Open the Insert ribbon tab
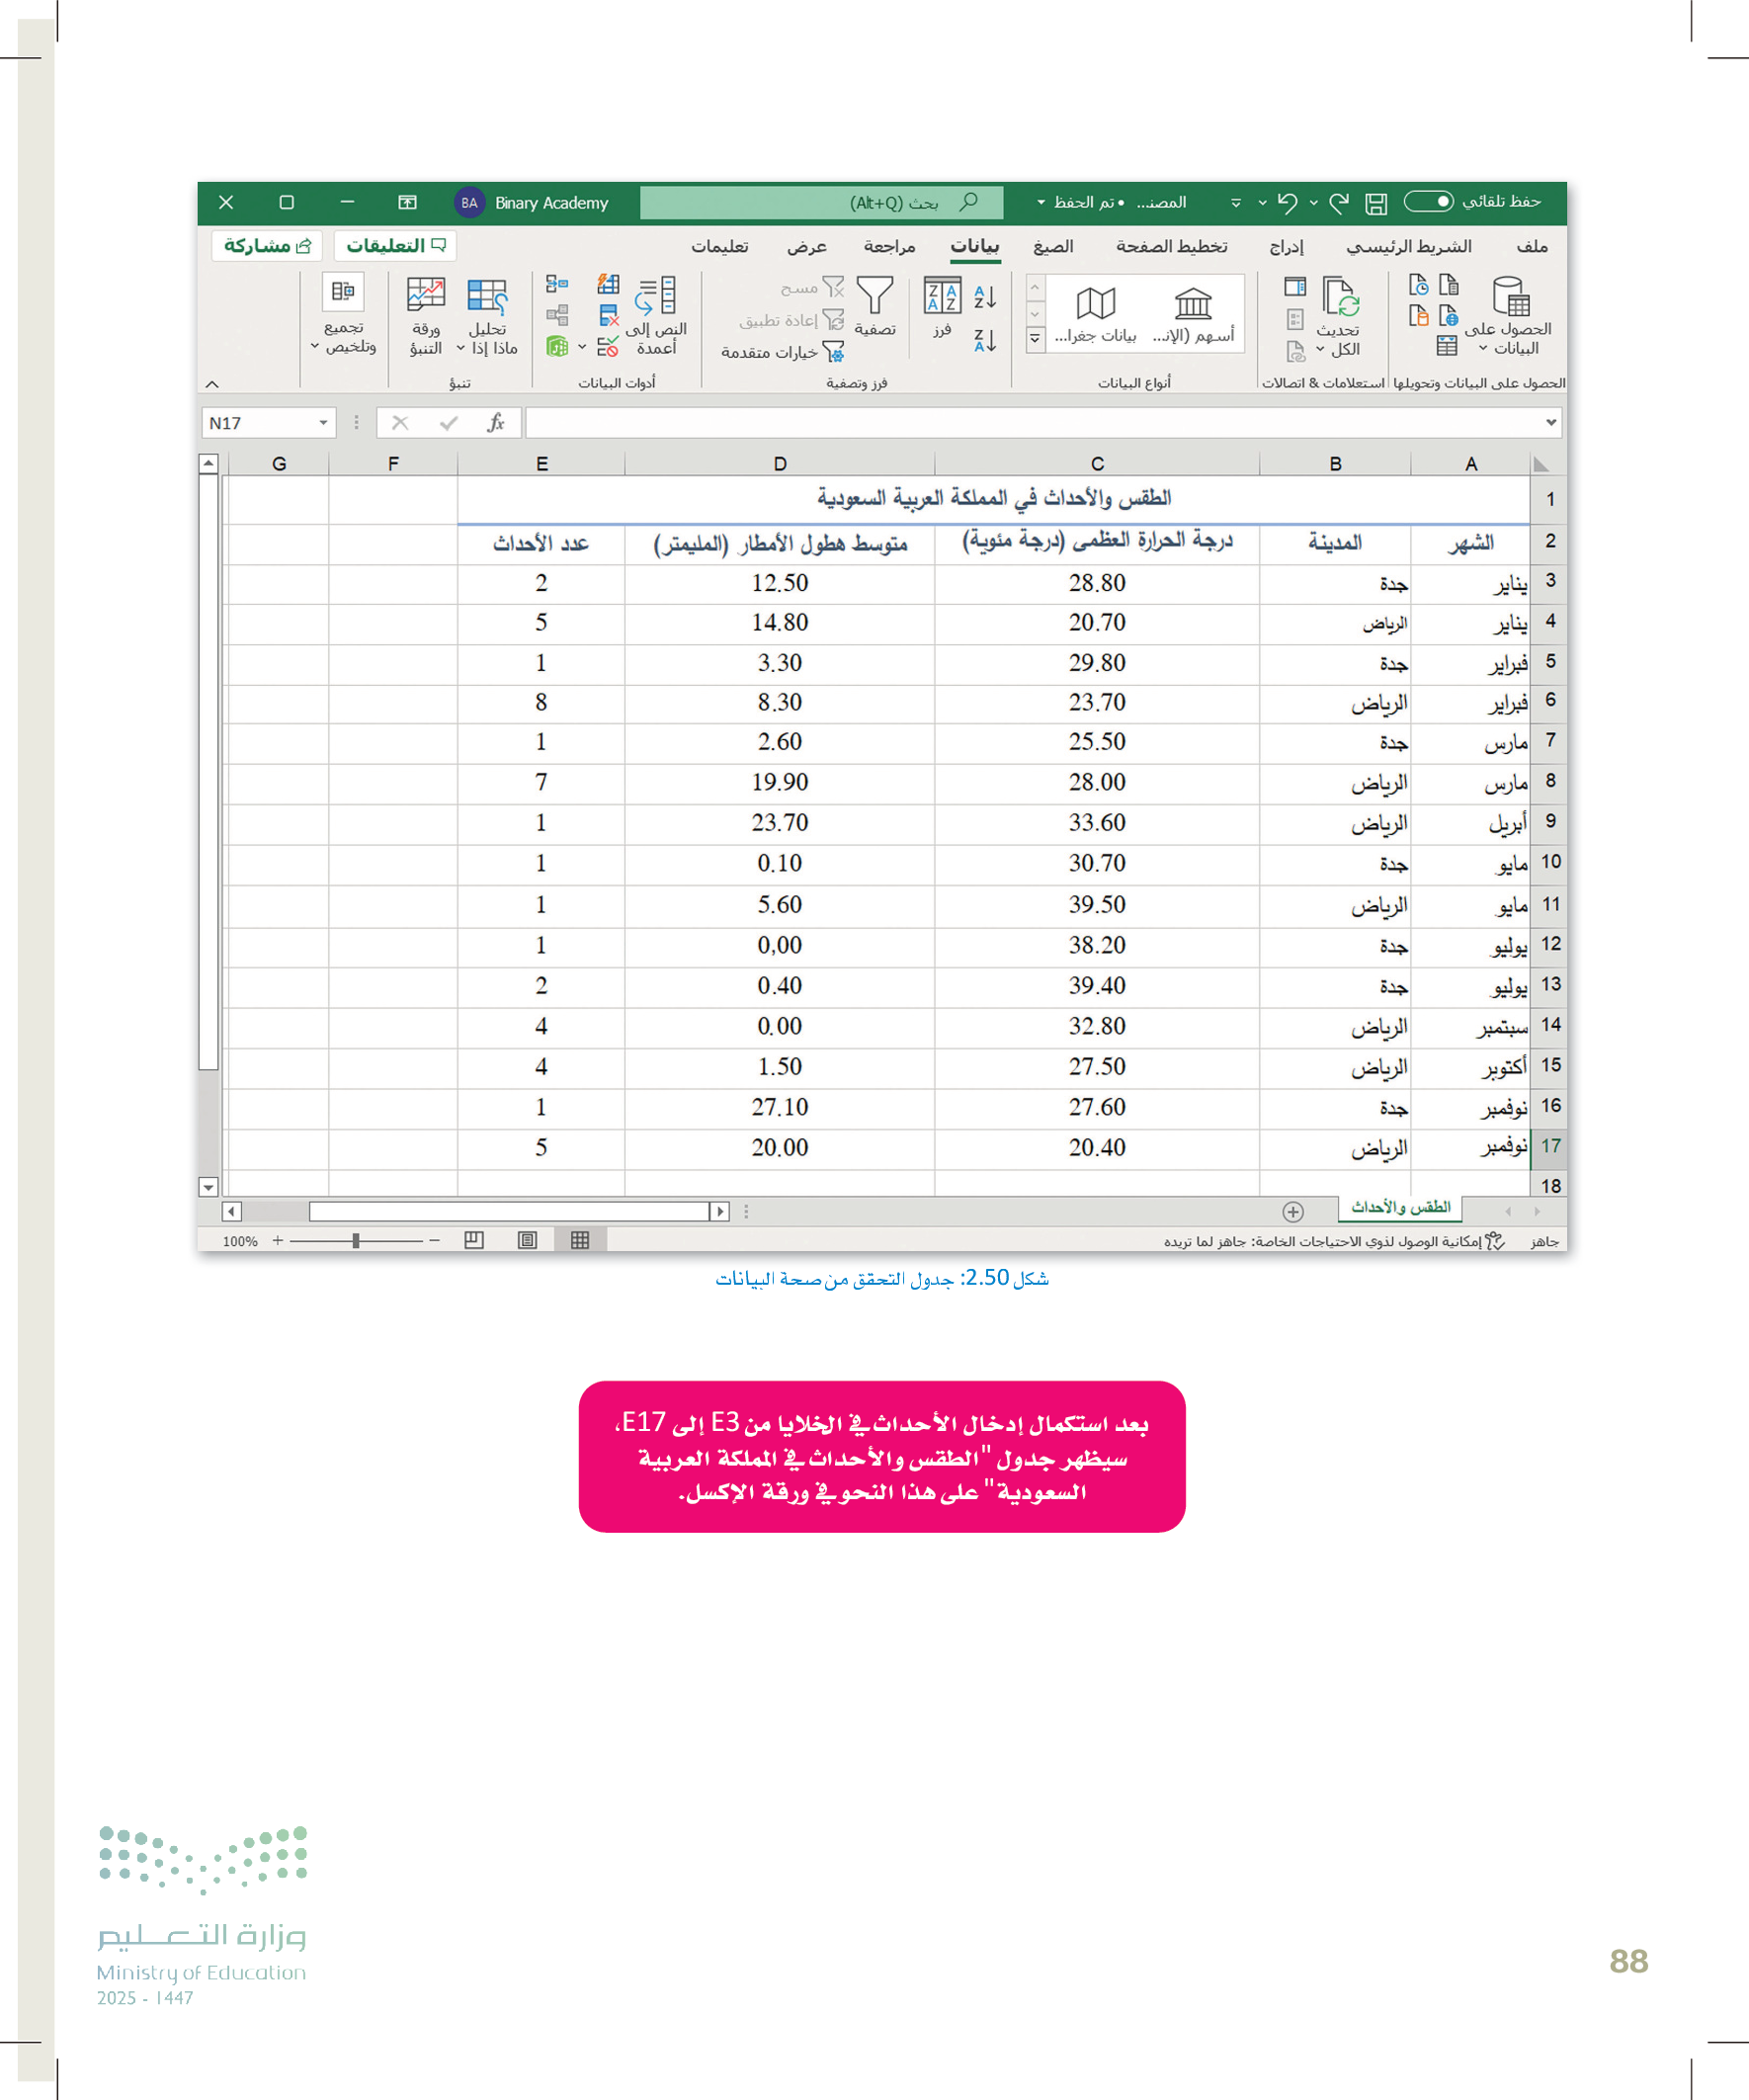1749x2100 pixels. tap(1286, 246)
